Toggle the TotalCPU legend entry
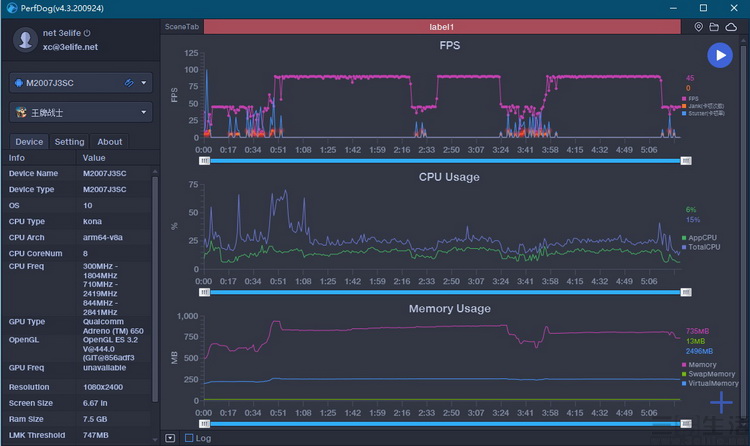This screenshot has width=750, height=446. pyautogui.click(x=701, y=247)
